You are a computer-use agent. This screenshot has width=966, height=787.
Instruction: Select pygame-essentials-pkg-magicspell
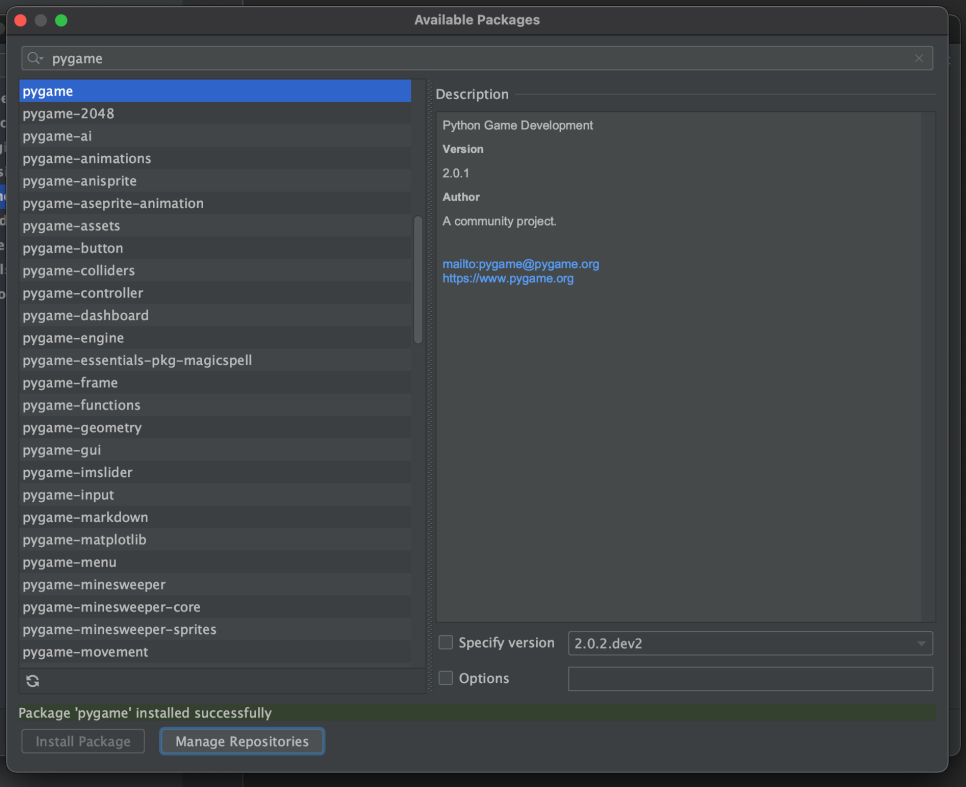pos(215,361)
